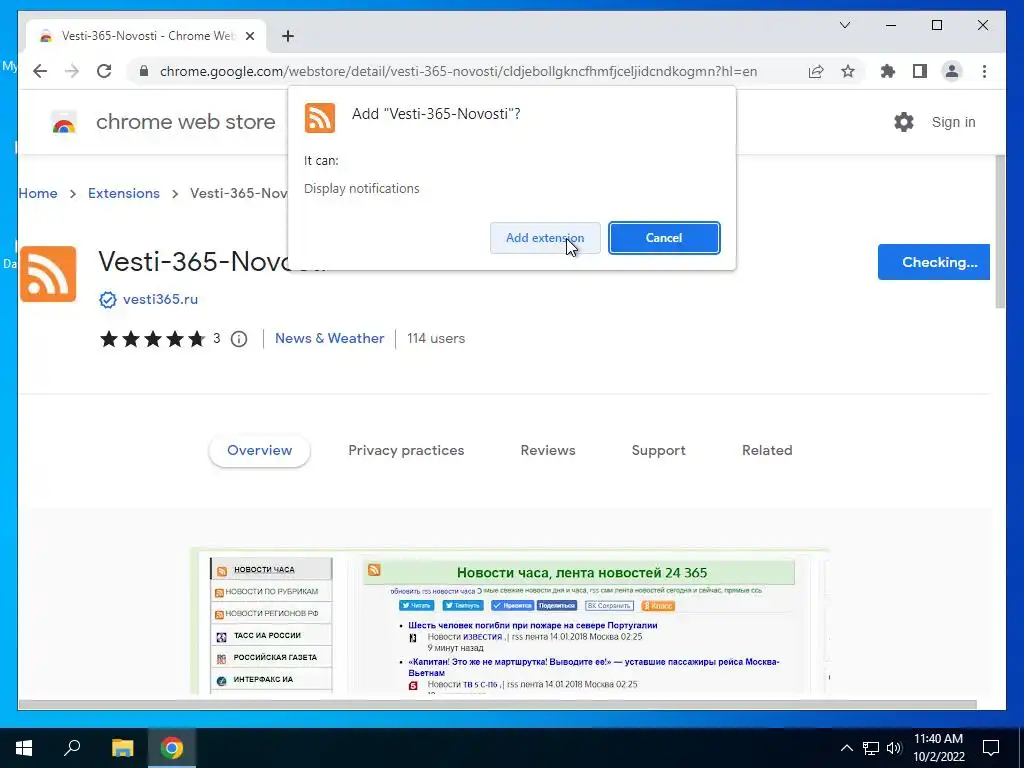
Task: Switch to the Privacy practices tab
Action: point(406,451)
